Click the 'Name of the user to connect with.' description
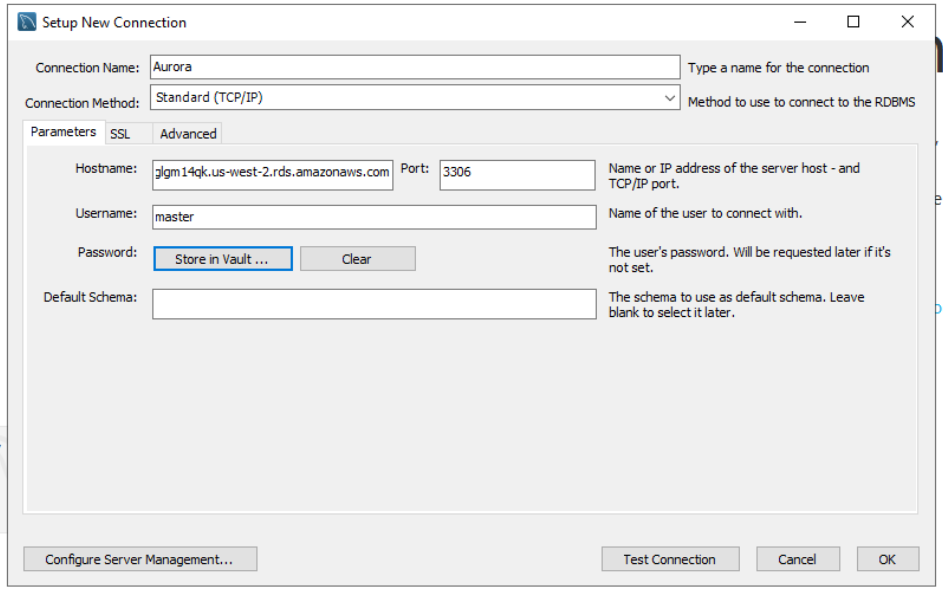 pos(705,214)
